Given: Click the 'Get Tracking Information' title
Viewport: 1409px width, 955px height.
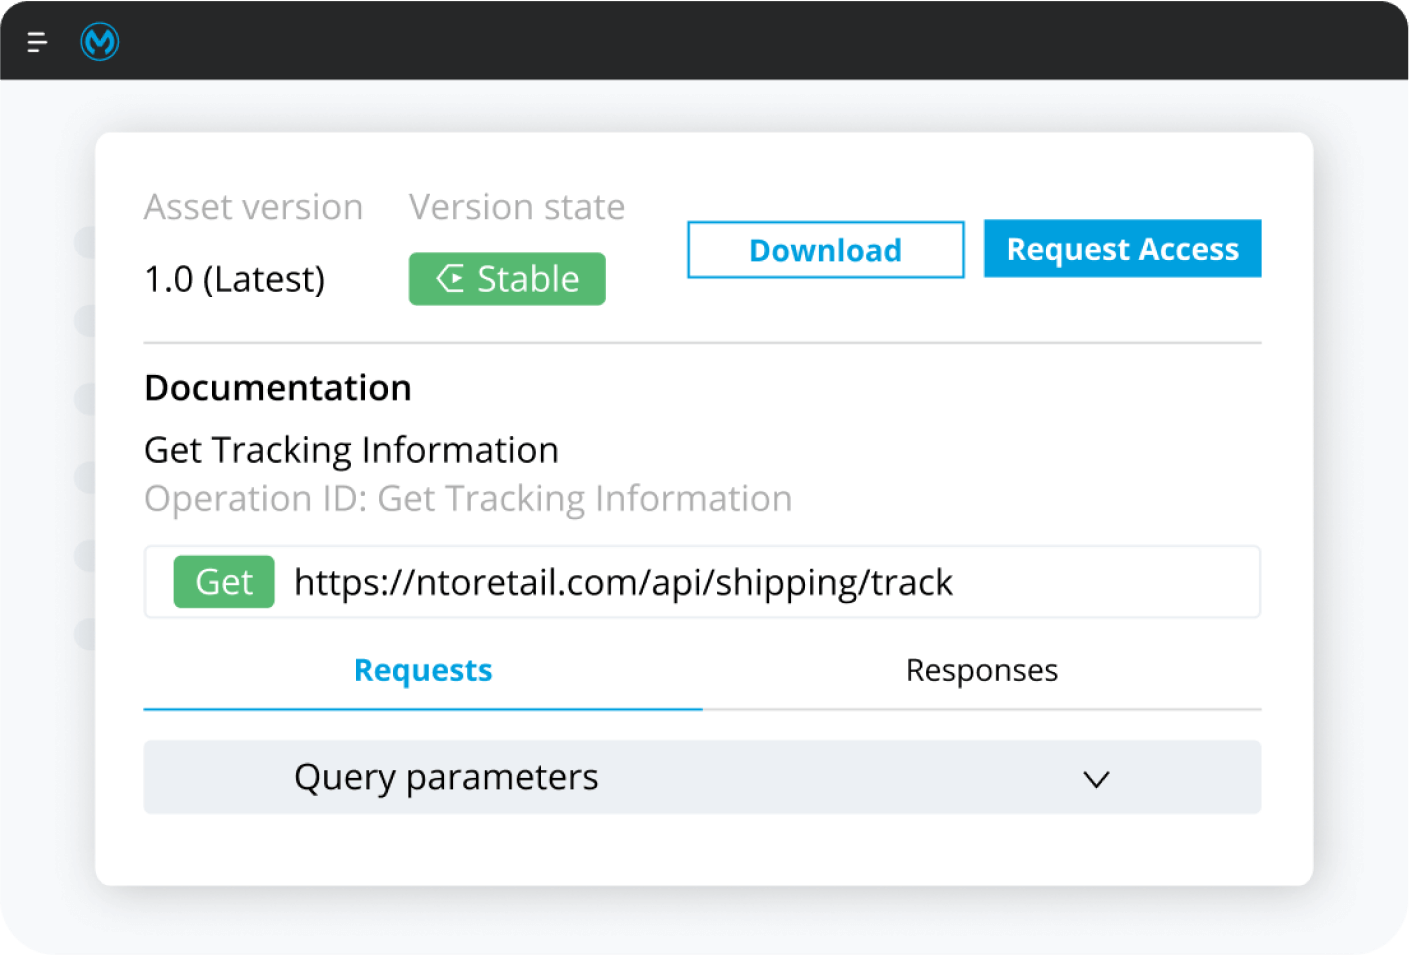Looking at the screenshot, I should click(351, 450).
